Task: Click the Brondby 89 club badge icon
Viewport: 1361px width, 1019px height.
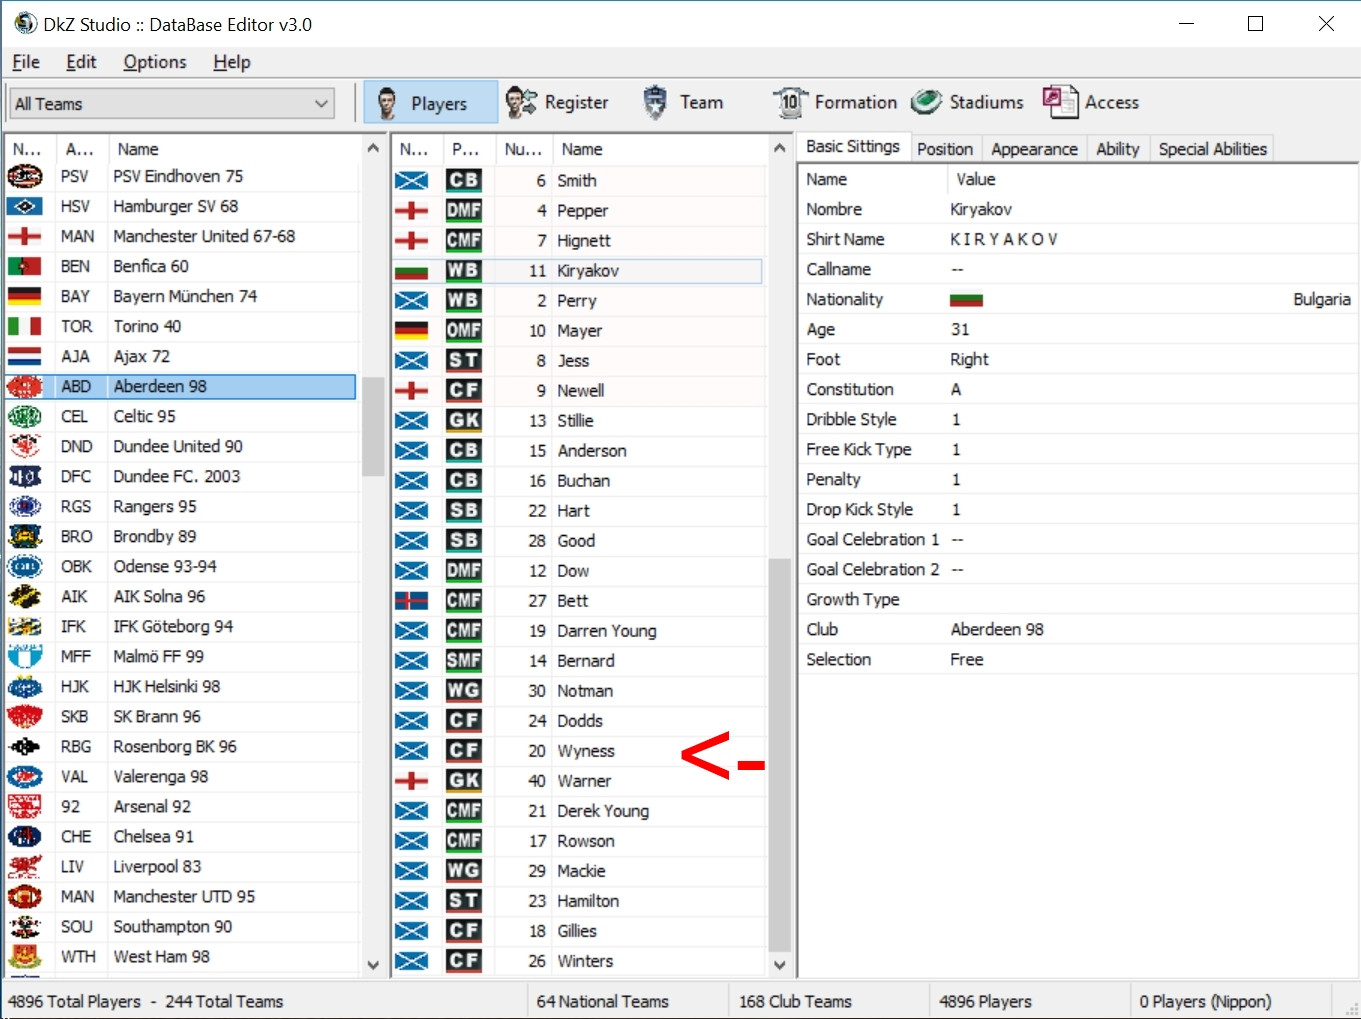Action: 25,537
